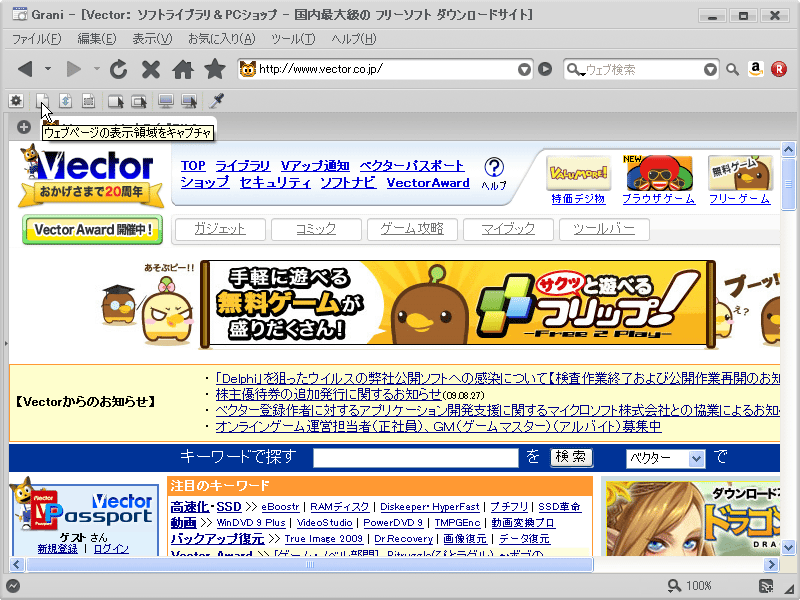The height and width of the screenshot is (600, 800).
Task: Open the VectorAward link
Action: [x=428, y=183]
